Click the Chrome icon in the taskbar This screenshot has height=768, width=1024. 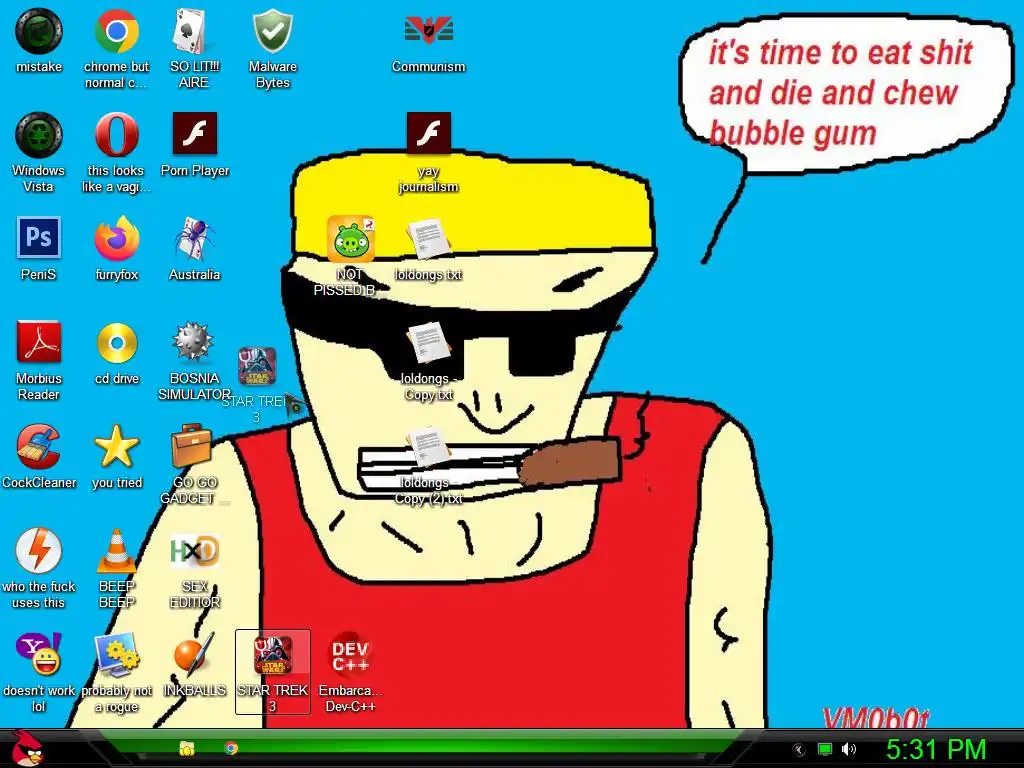[231, 748]
